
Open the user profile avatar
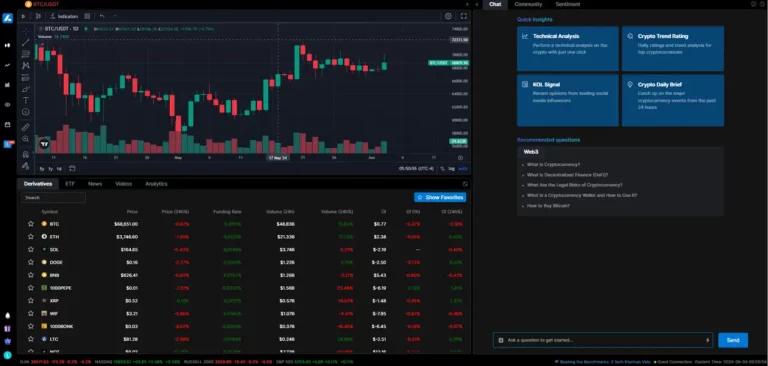click(7, 355)
